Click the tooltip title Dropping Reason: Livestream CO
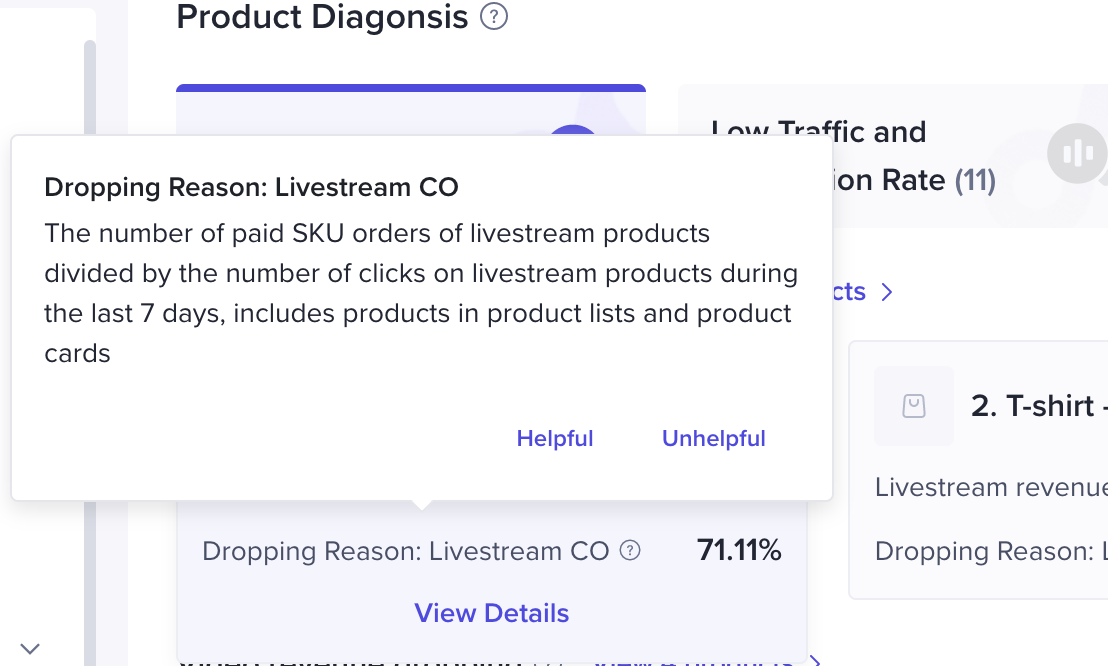 (x=251, y=187)
